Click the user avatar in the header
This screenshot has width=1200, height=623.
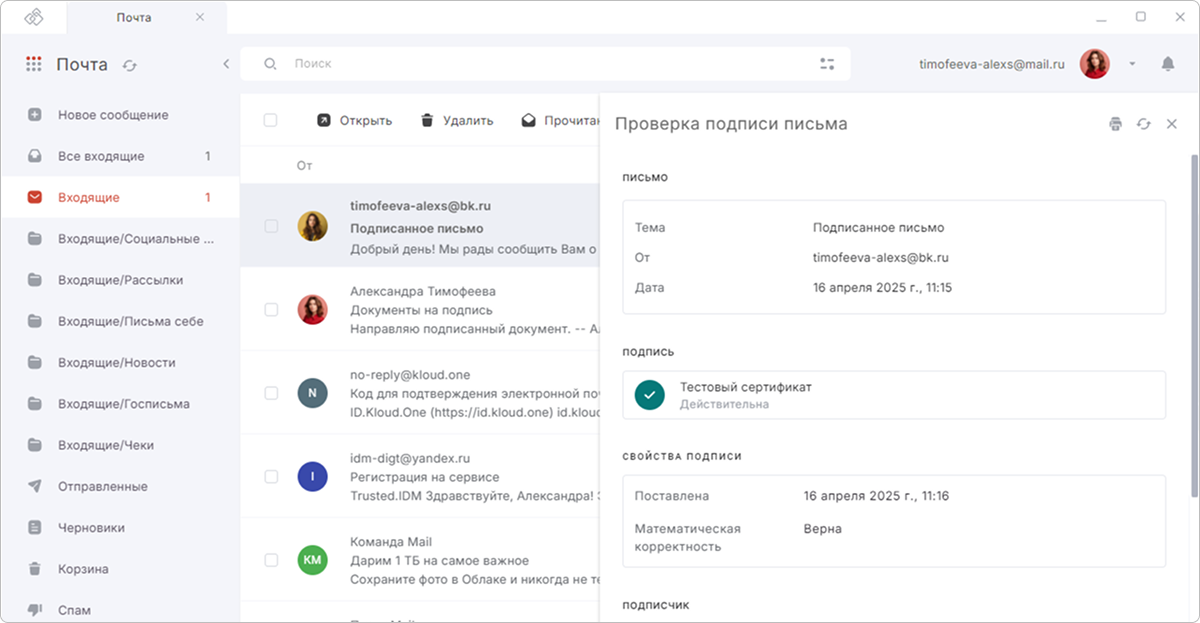click(1095, 64)
